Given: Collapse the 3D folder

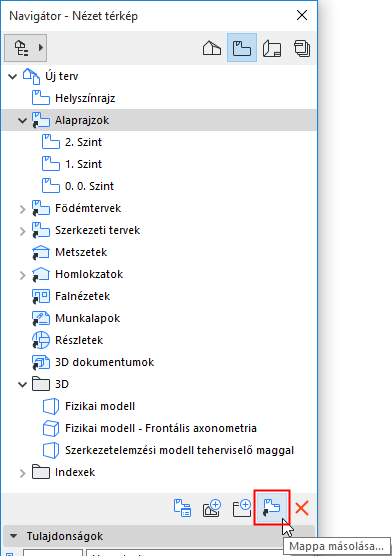Looking at the screenshot, I should pyautogui.click(x=23, y=384).
